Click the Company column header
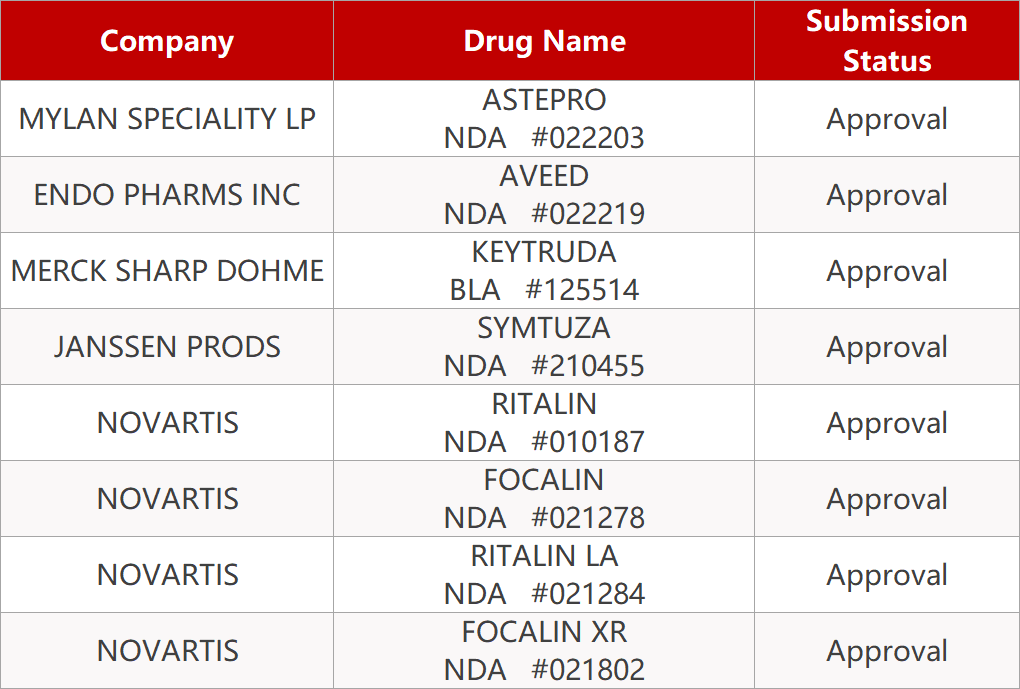The image size is (1020, 689). click(x=167, y=41)
